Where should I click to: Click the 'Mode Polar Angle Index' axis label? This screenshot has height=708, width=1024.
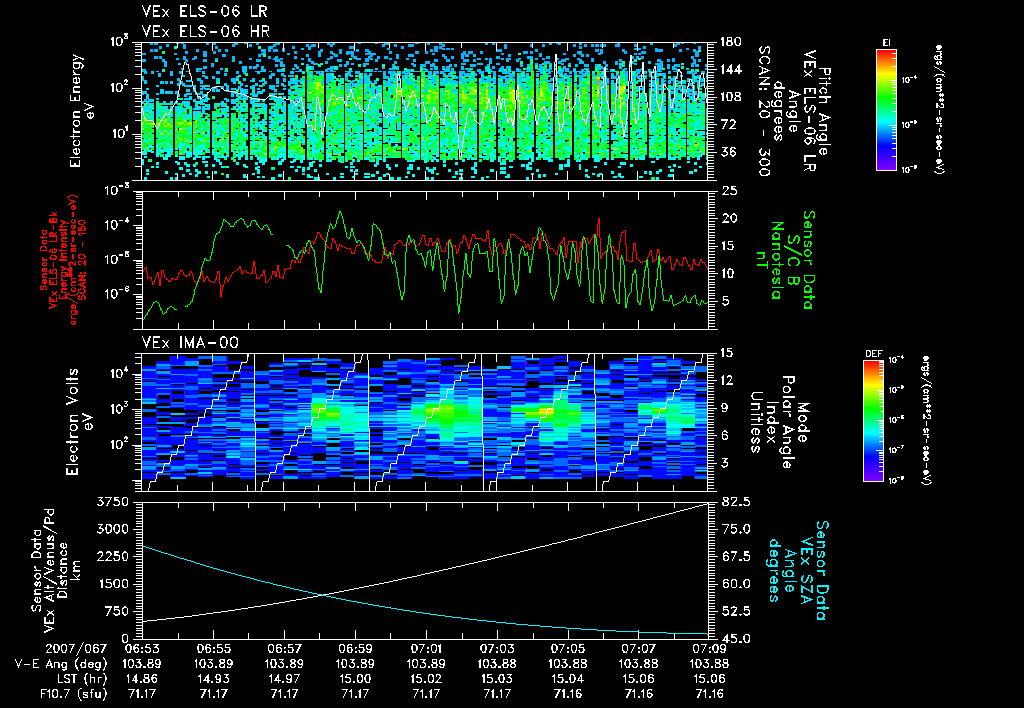779,422
